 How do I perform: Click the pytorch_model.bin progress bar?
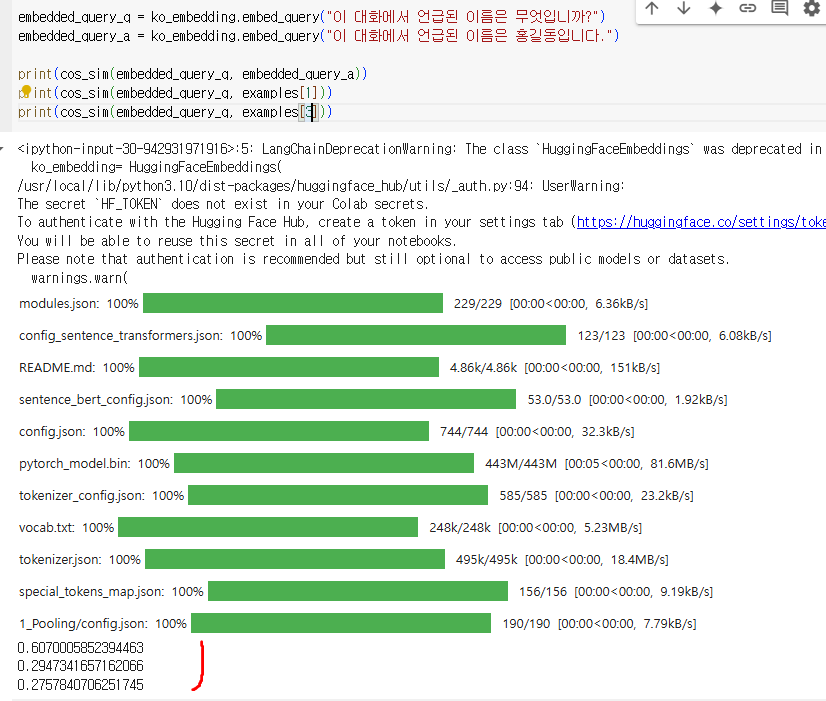324,463
